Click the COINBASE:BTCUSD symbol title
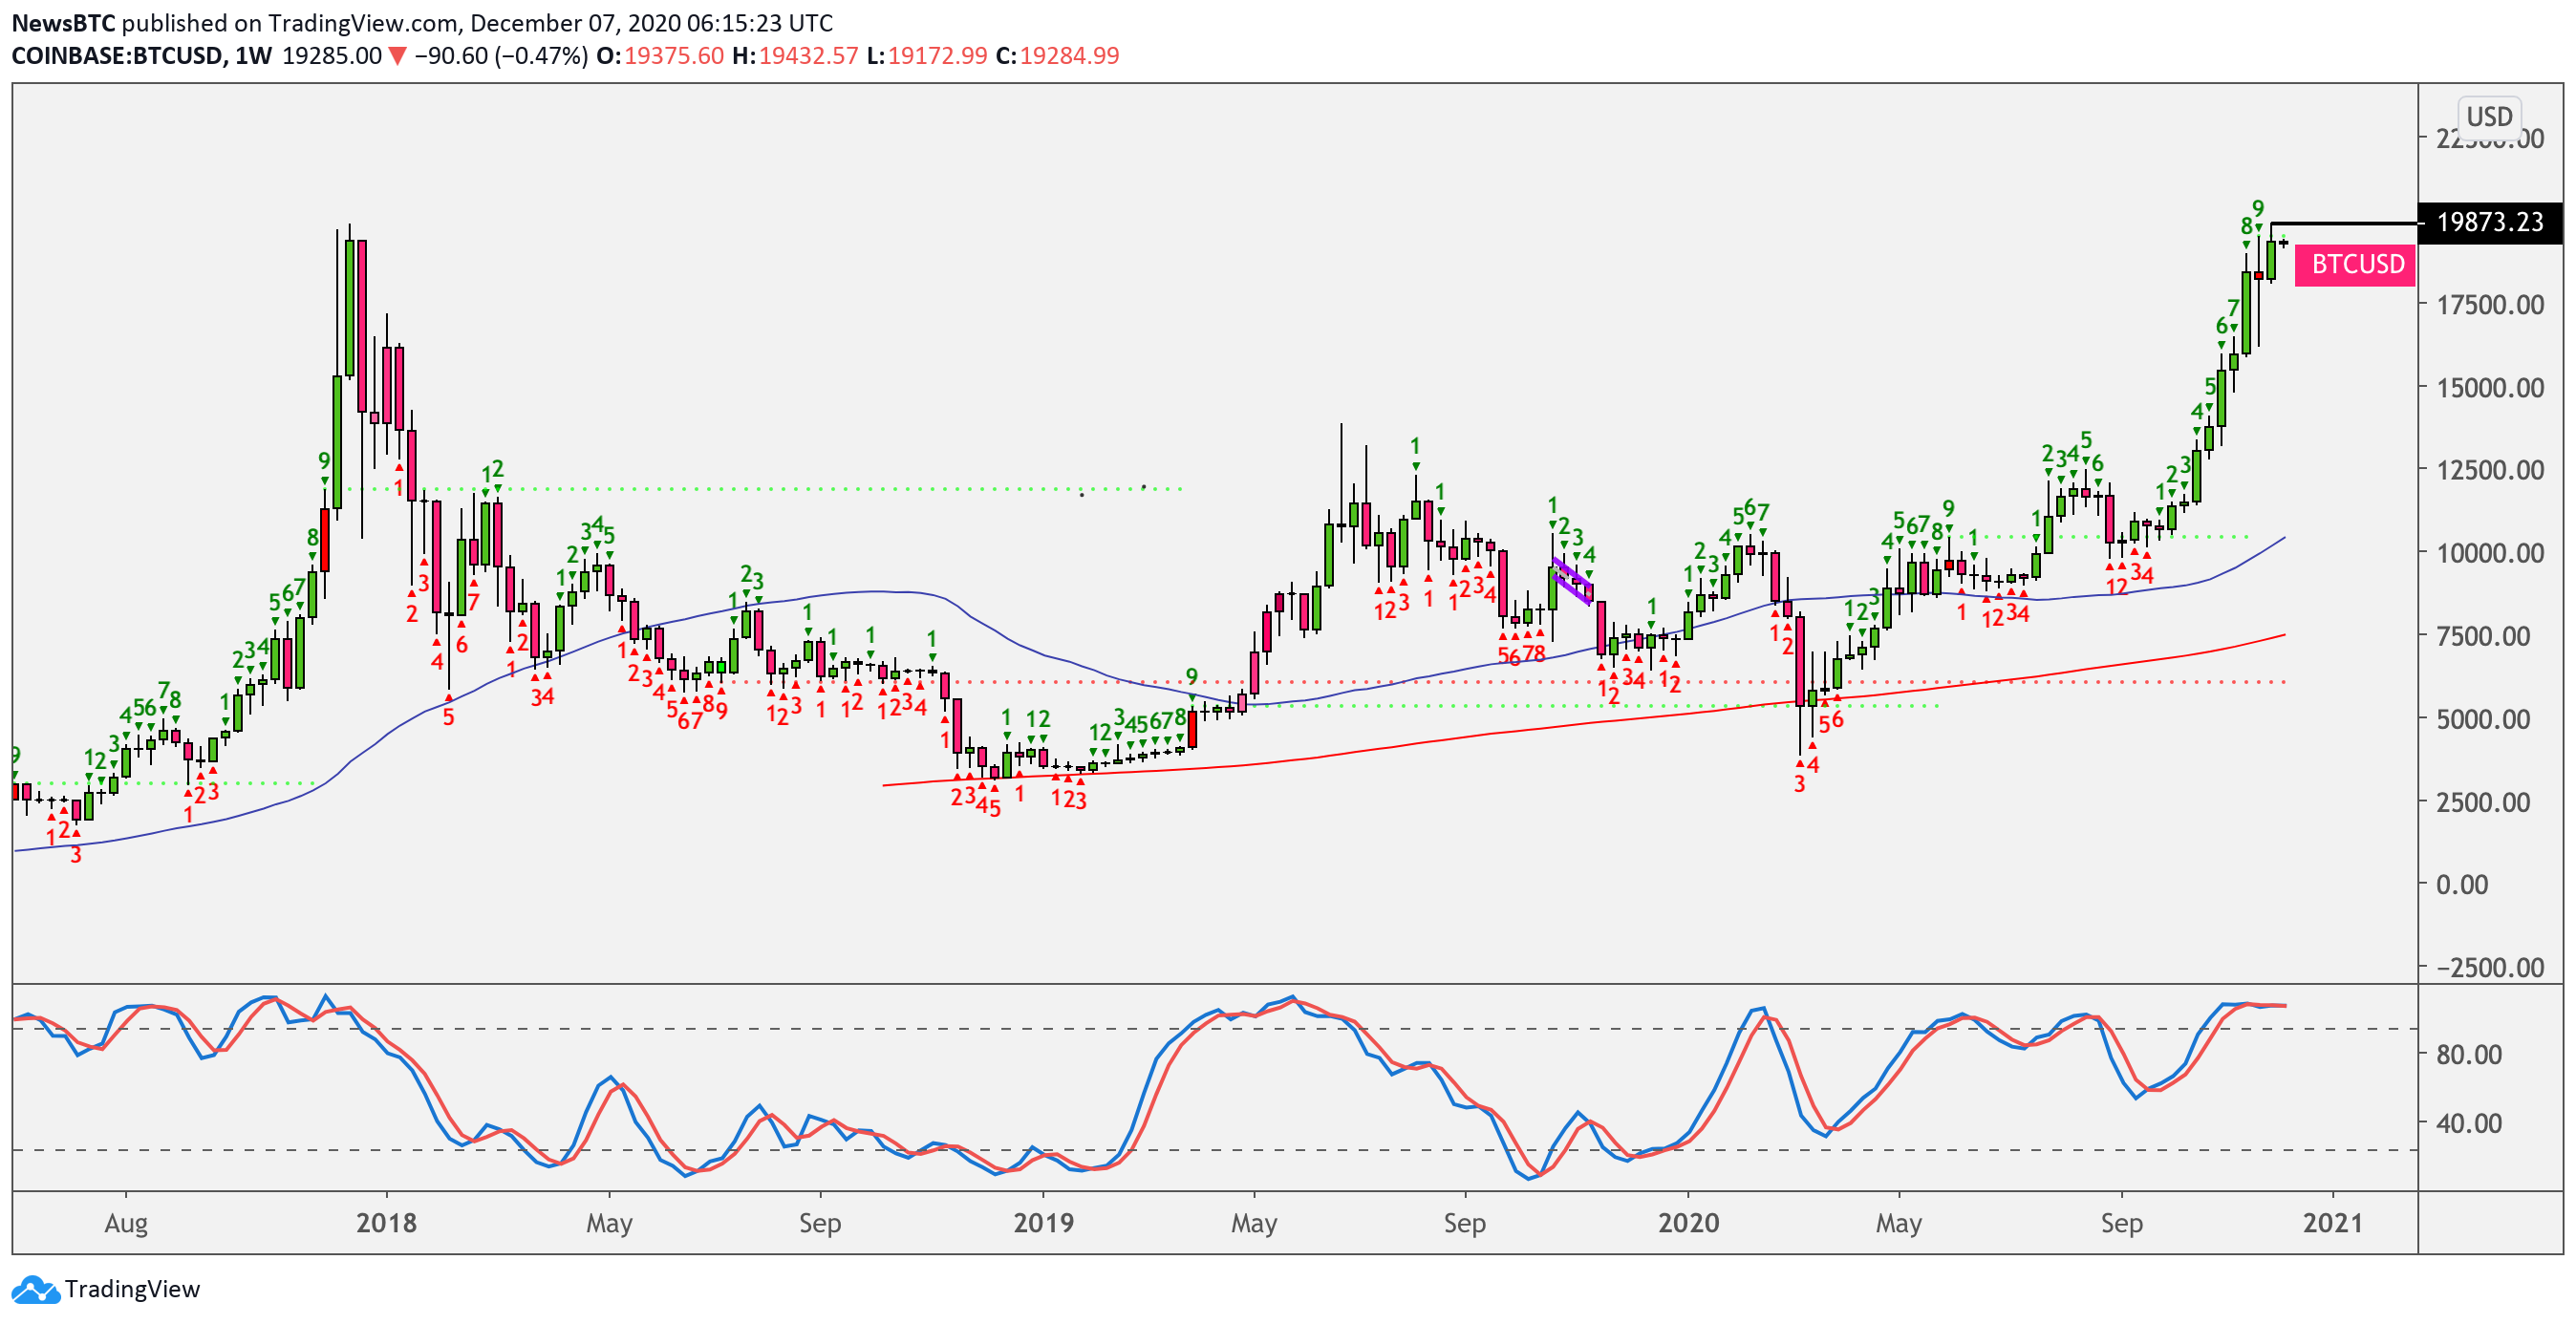 [x=117, y=56]
